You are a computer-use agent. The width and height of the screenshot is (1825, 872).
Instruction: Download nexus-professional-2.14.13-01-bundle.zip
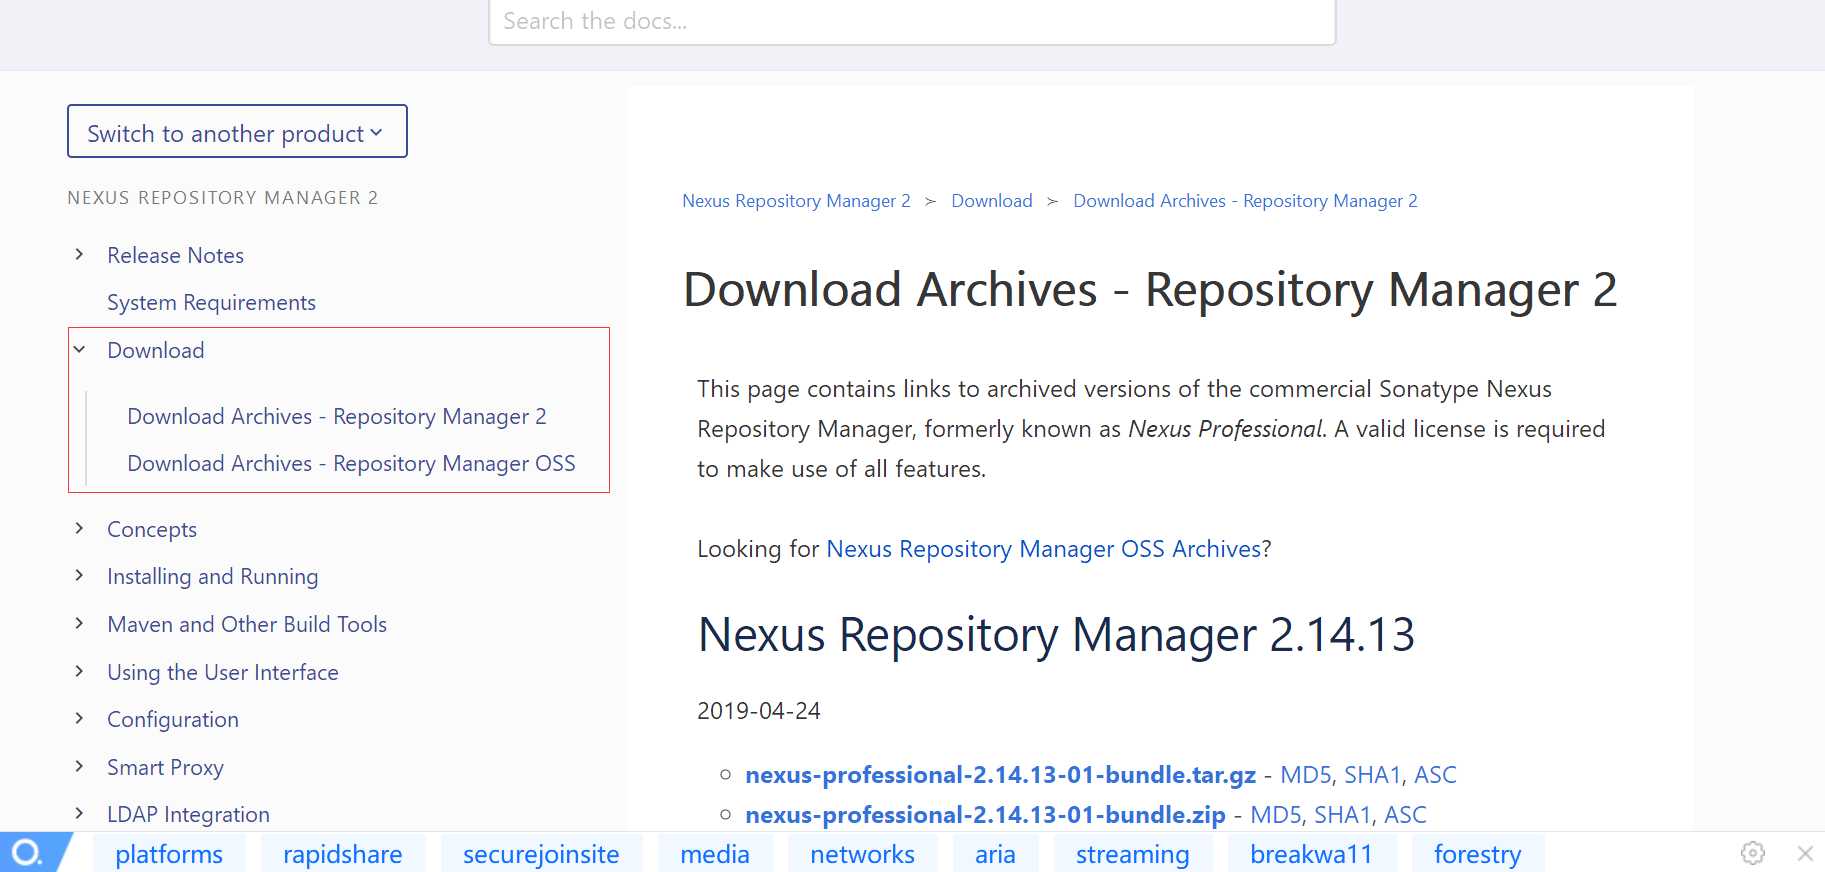(x=985, y=815)
